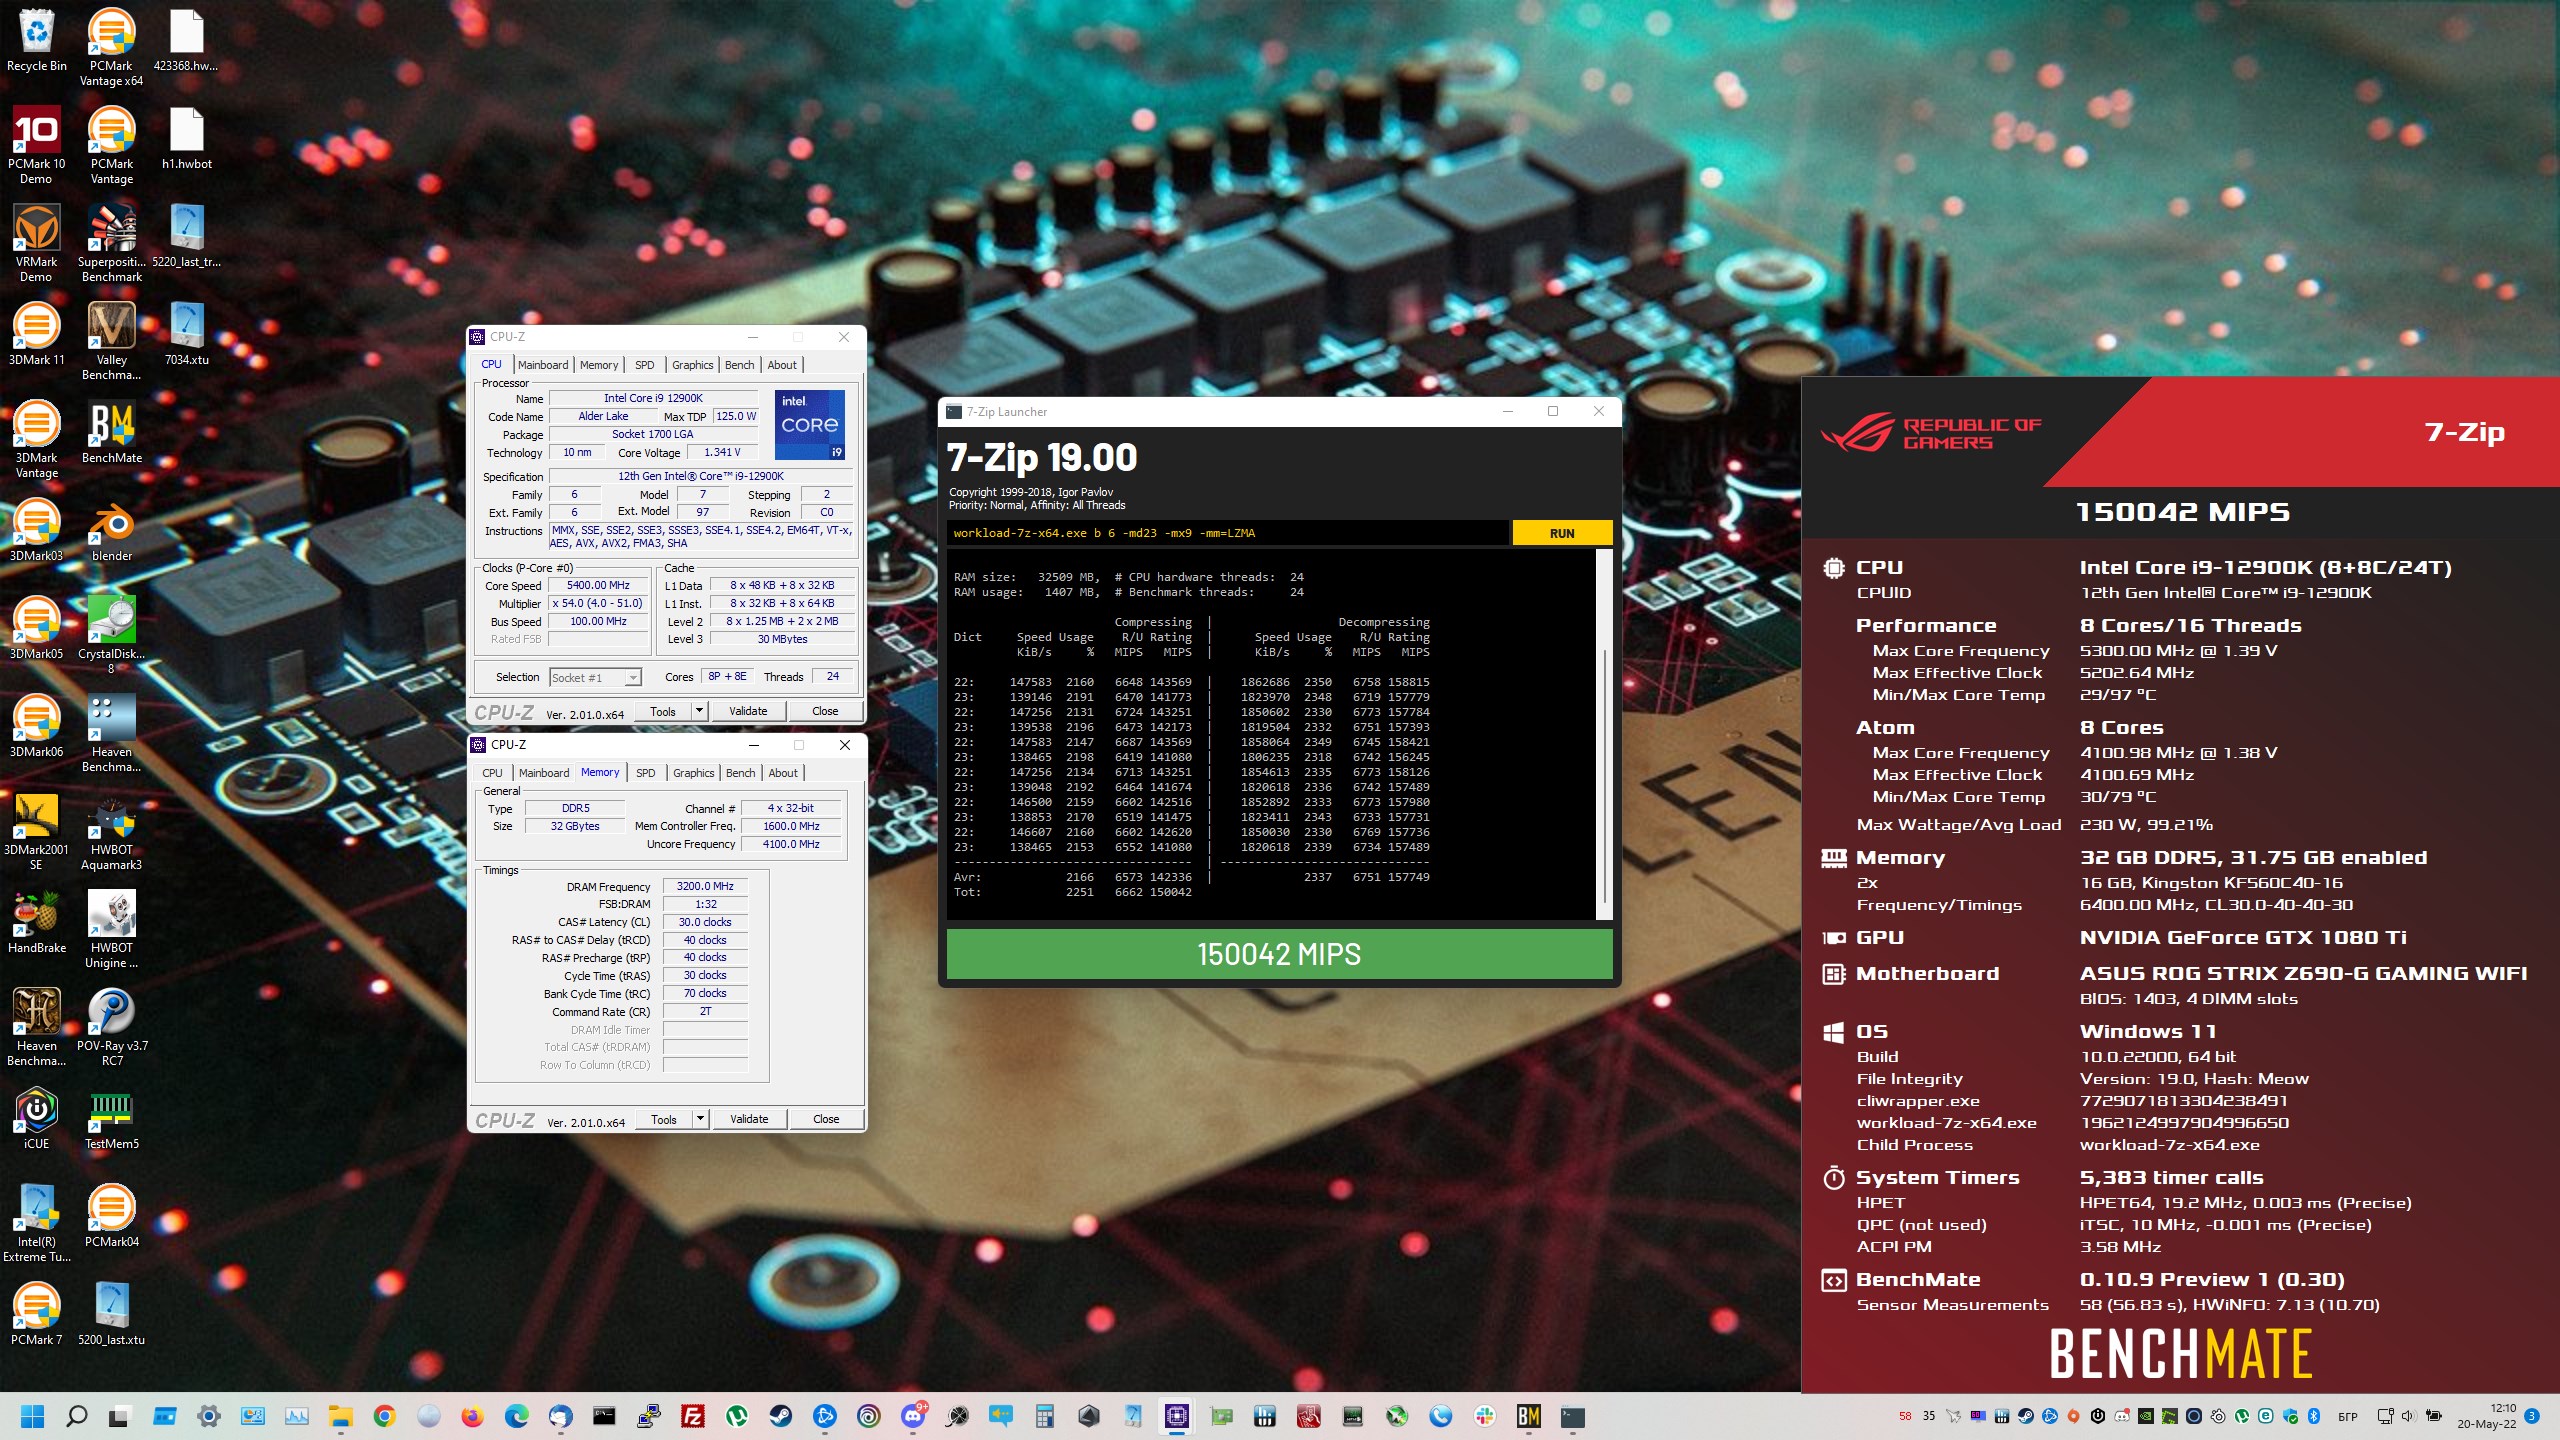Open the 3DMark 11 desktop shortcut
The height and width of the screenshot is (1440, 2560).
(x=36, y=334)
